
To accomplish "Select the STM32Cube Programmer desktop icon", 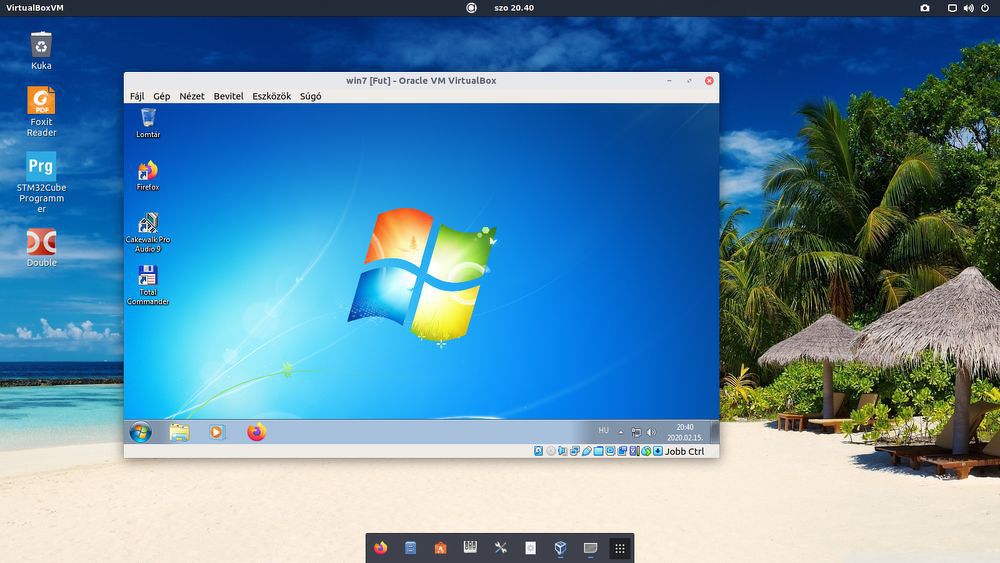I will 41,182.
